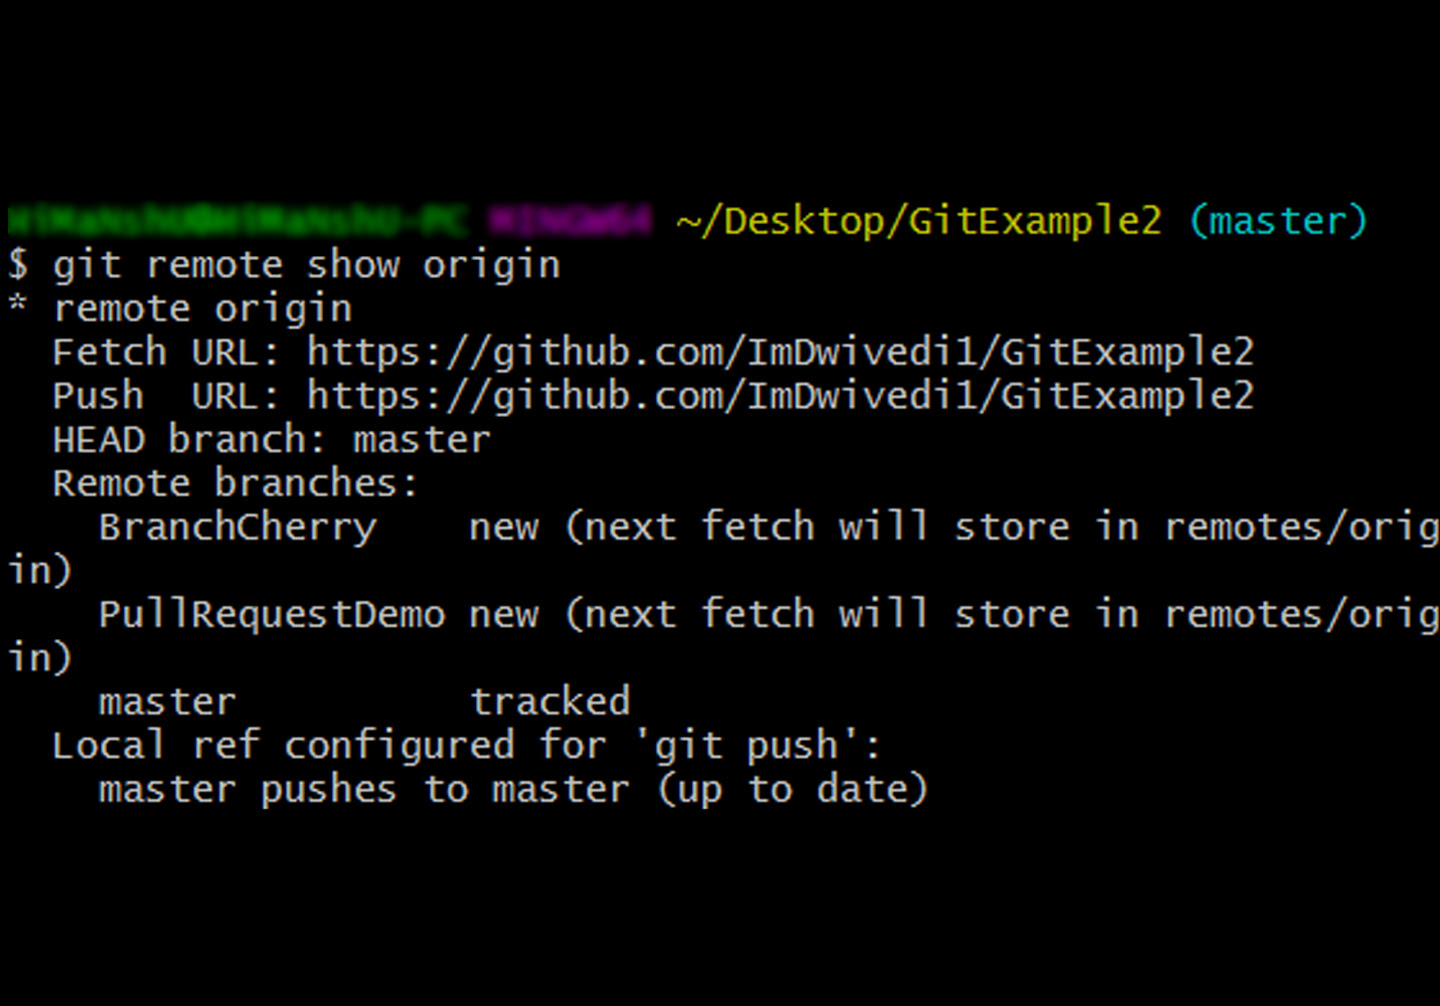This screenshot has width=1440, height=1006.
Task: Select the BranchCherry remote branch name
Action: click(238, 528)
